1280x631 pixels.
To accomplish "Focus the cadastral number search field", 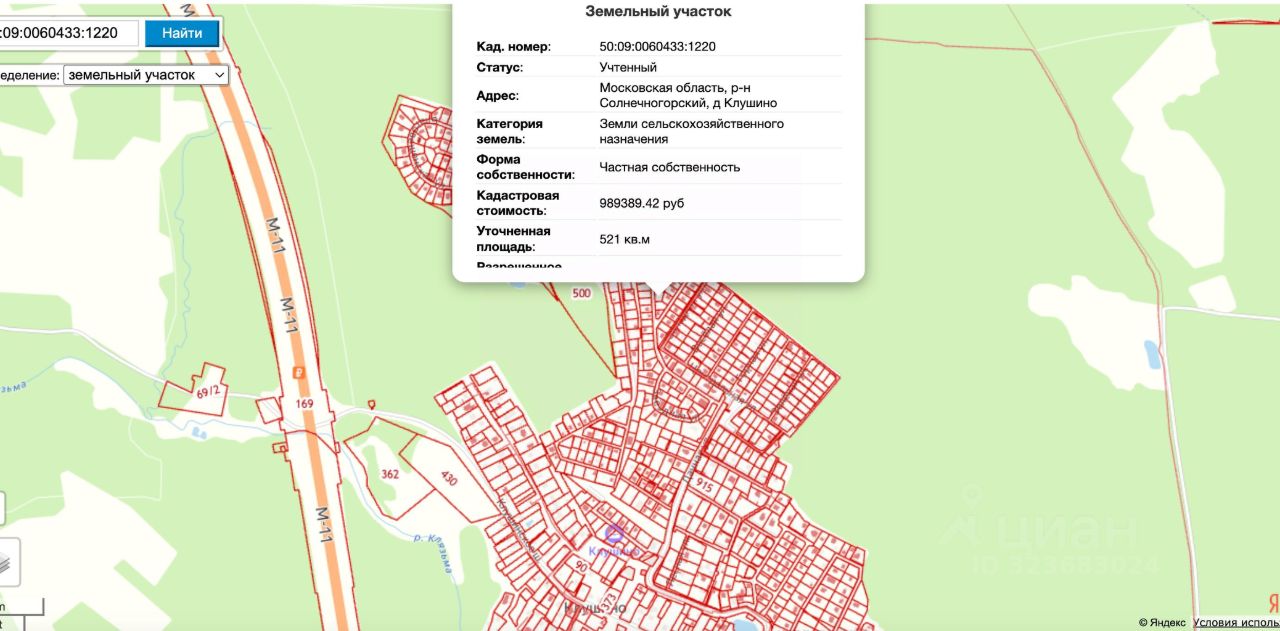I will (x=64, y=33).
